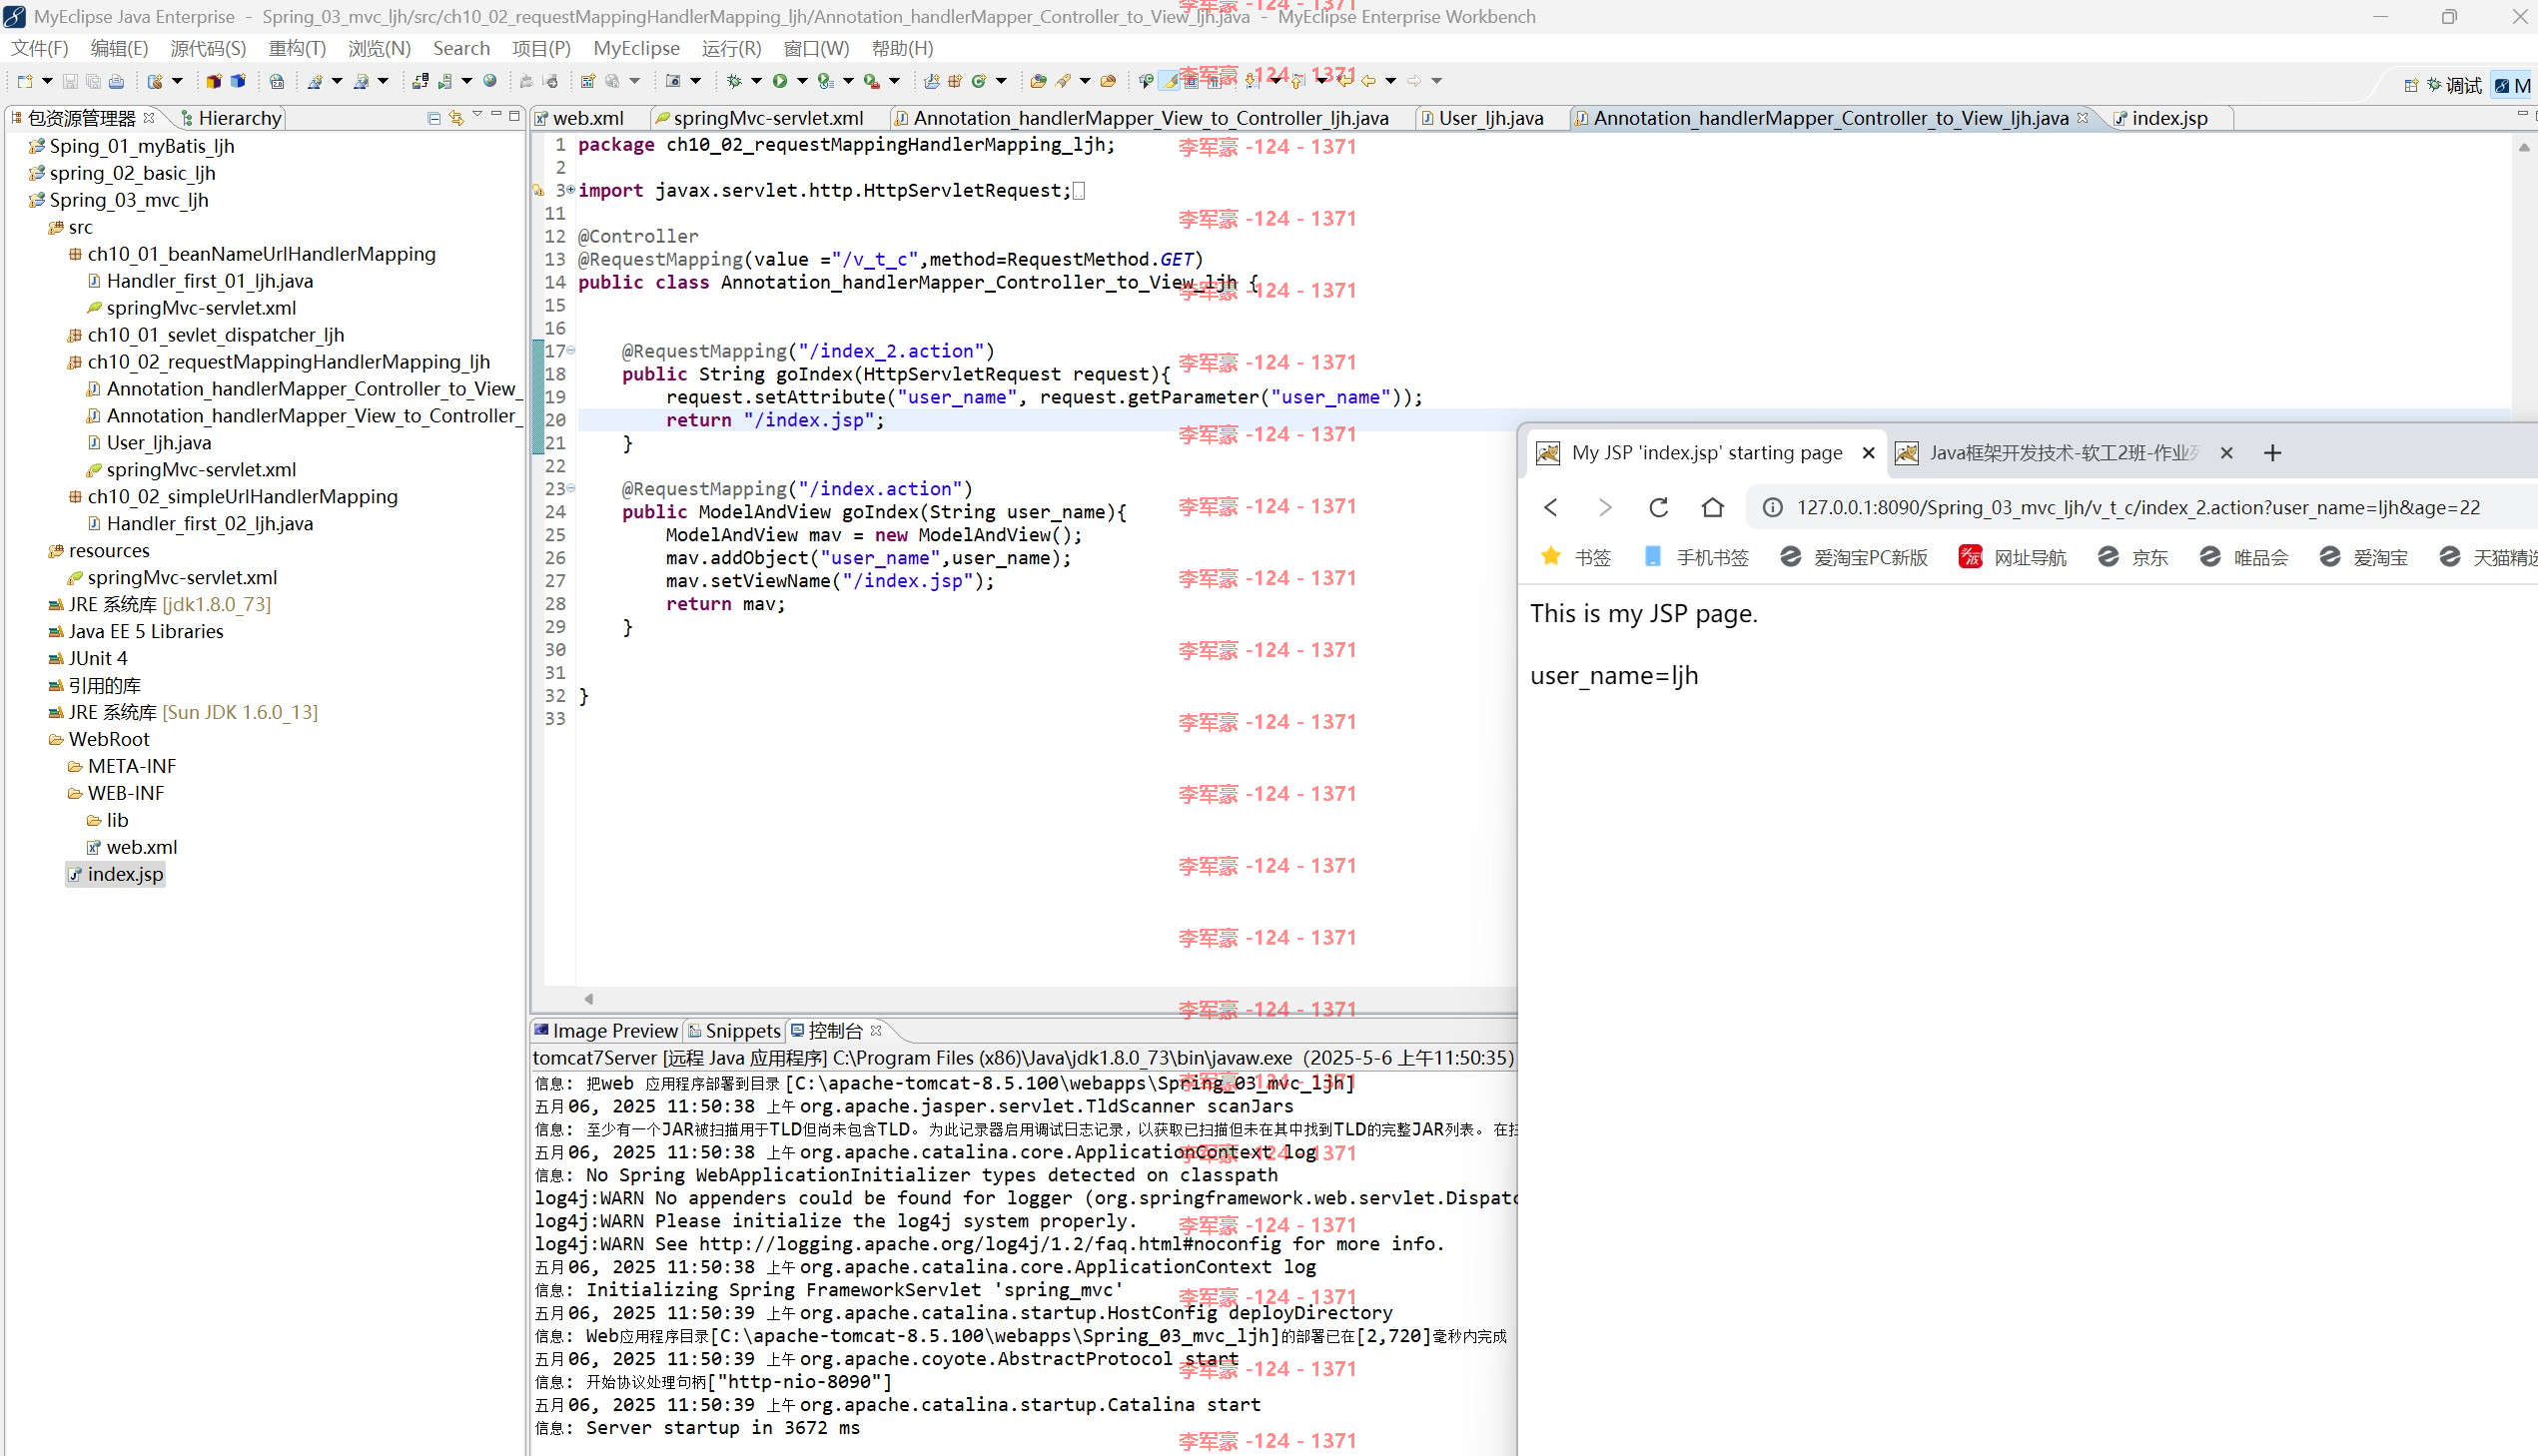Open the 源代码(S) menu

(208, 48)
